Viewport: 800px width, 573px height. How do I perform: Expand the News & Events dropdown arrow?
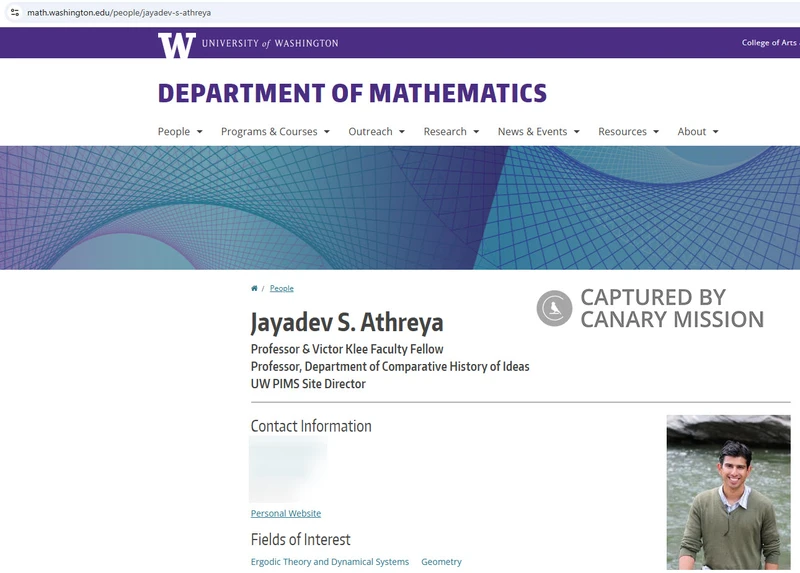click(x=577, y=132)
